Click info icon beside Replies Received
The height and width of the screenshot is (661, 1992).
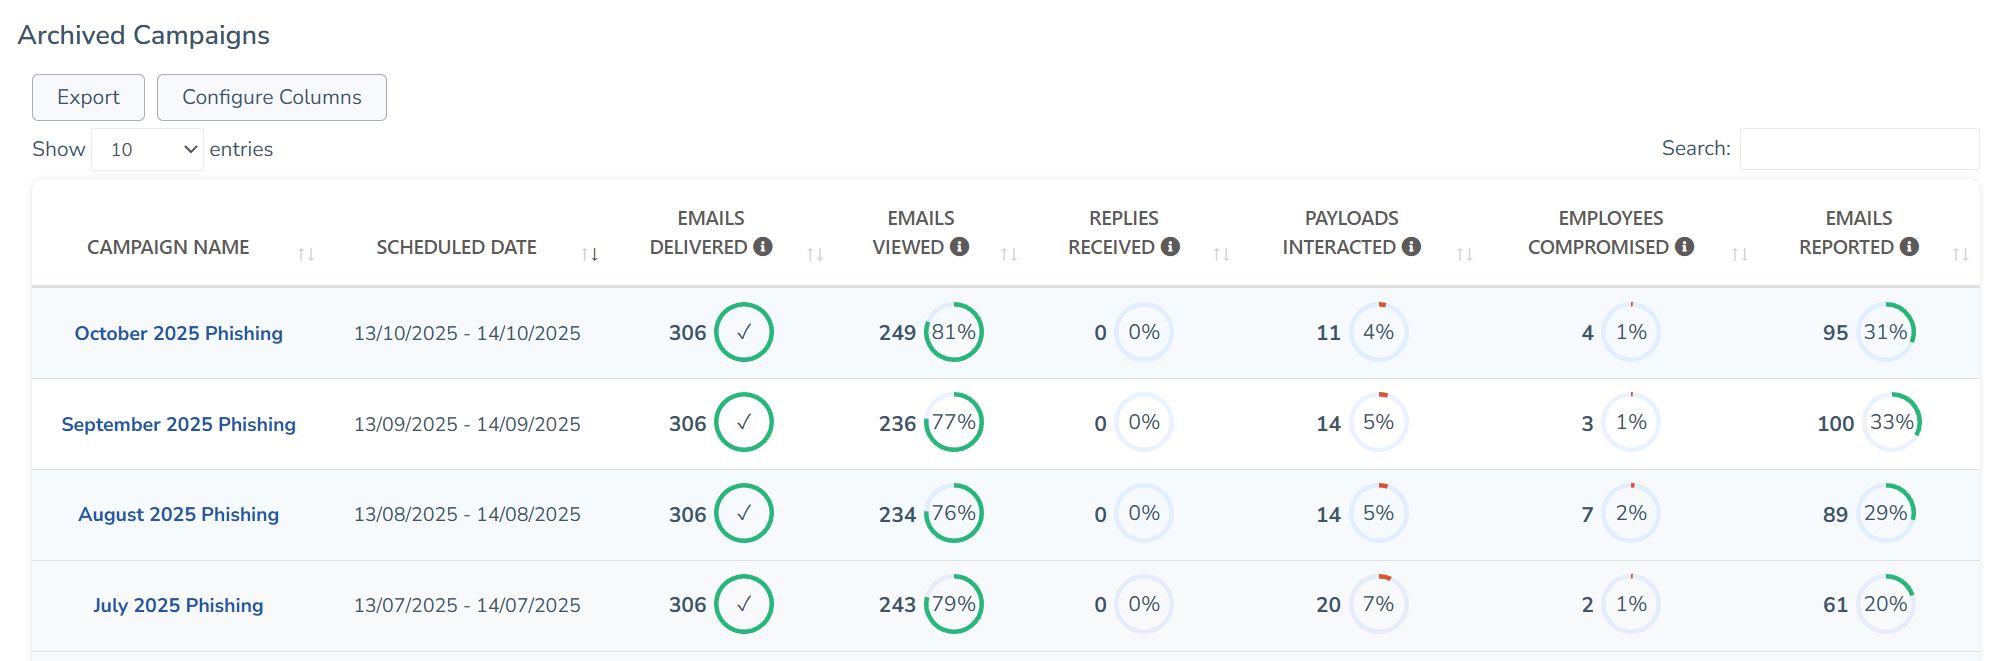pos(1170,246)
